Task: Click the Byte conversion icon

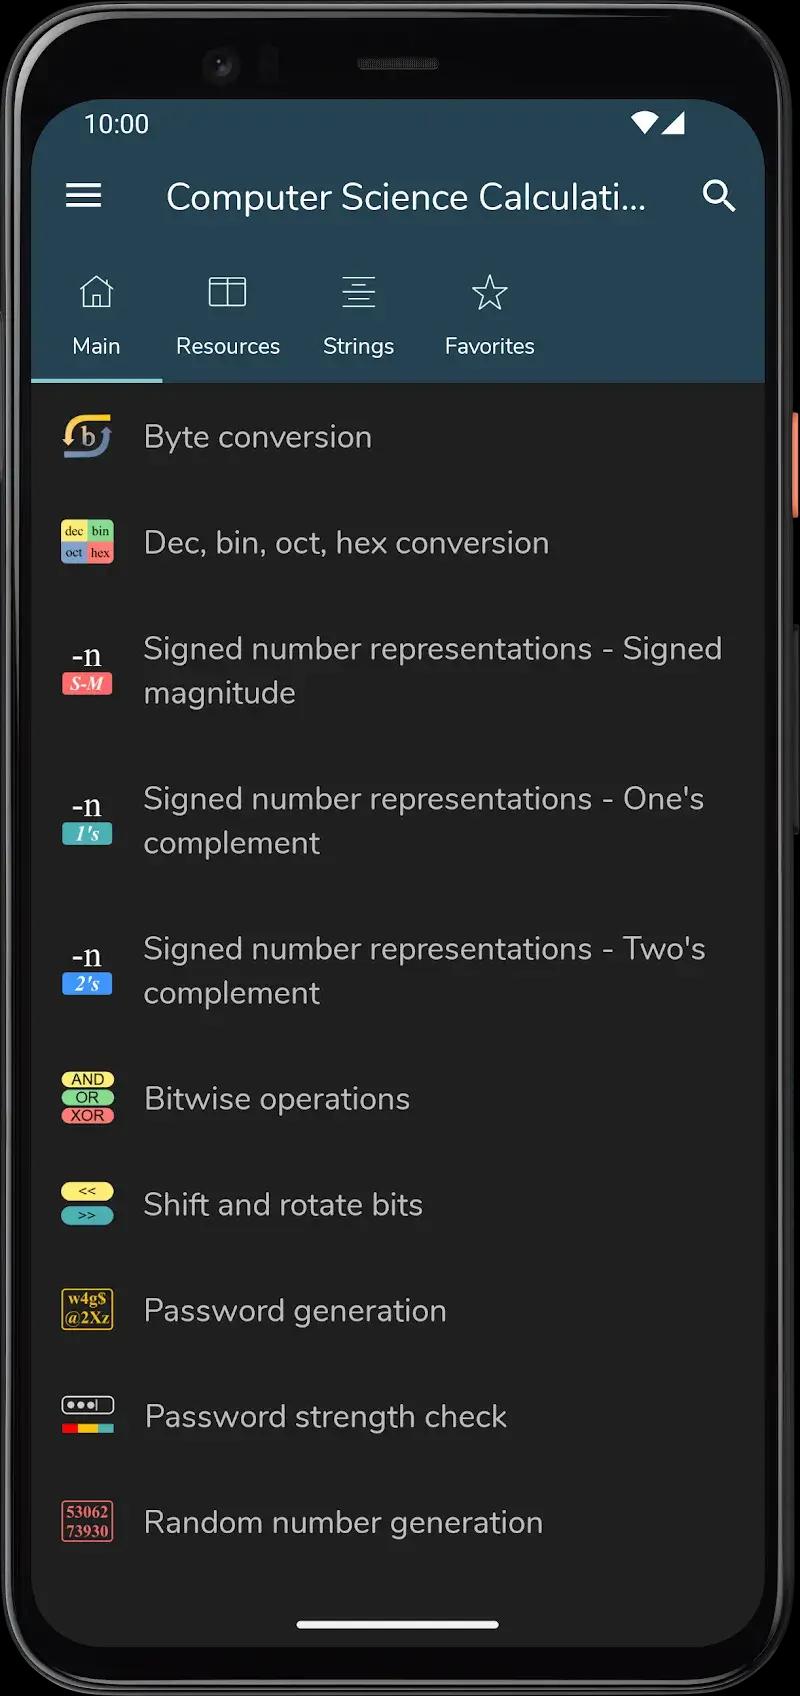Action: pos(88,437)
